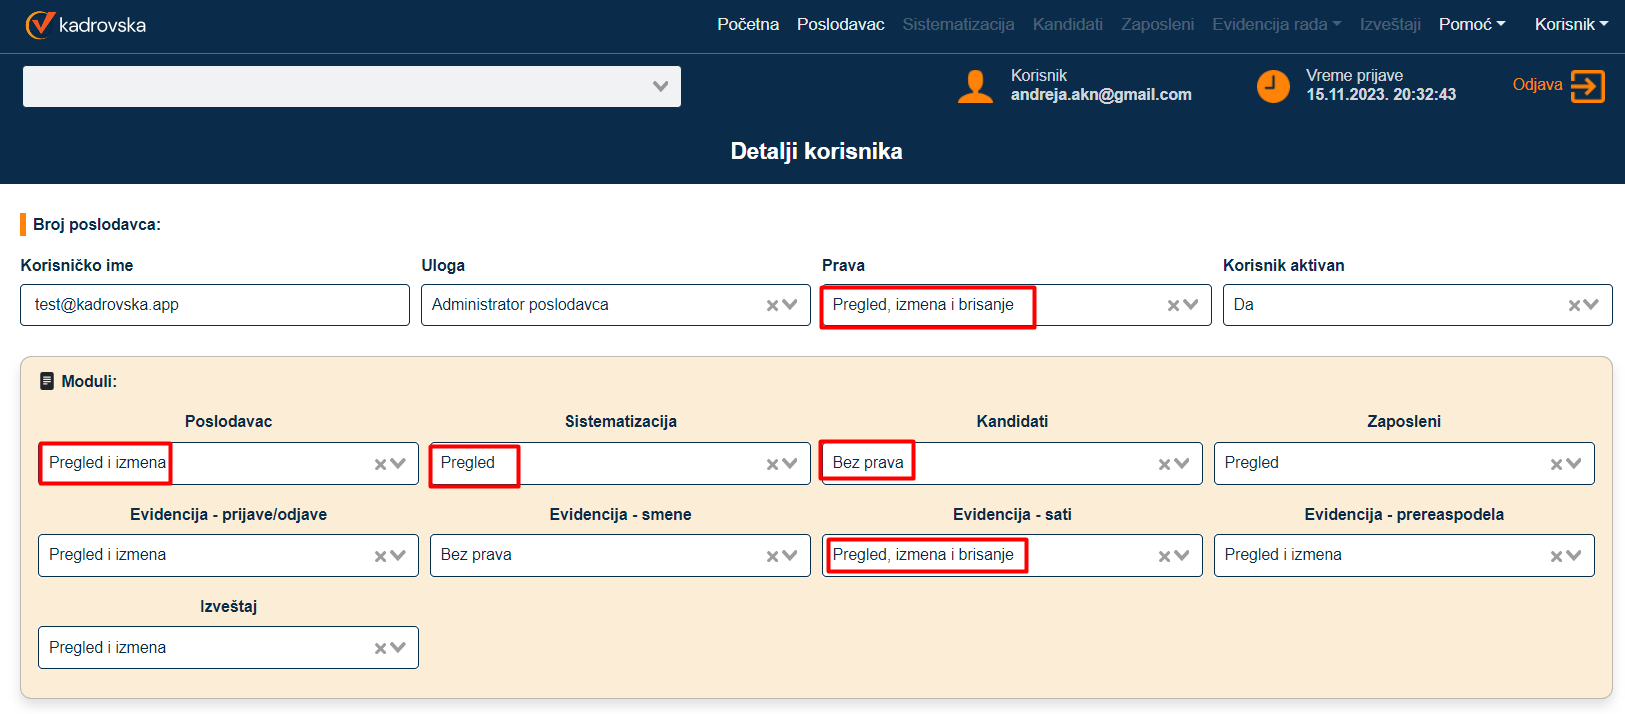Image resolution: width=1625 pixels, height=714 pixels.
Task: Clear the Uloga field with its X icon
Action: click(x=773, y=306)
